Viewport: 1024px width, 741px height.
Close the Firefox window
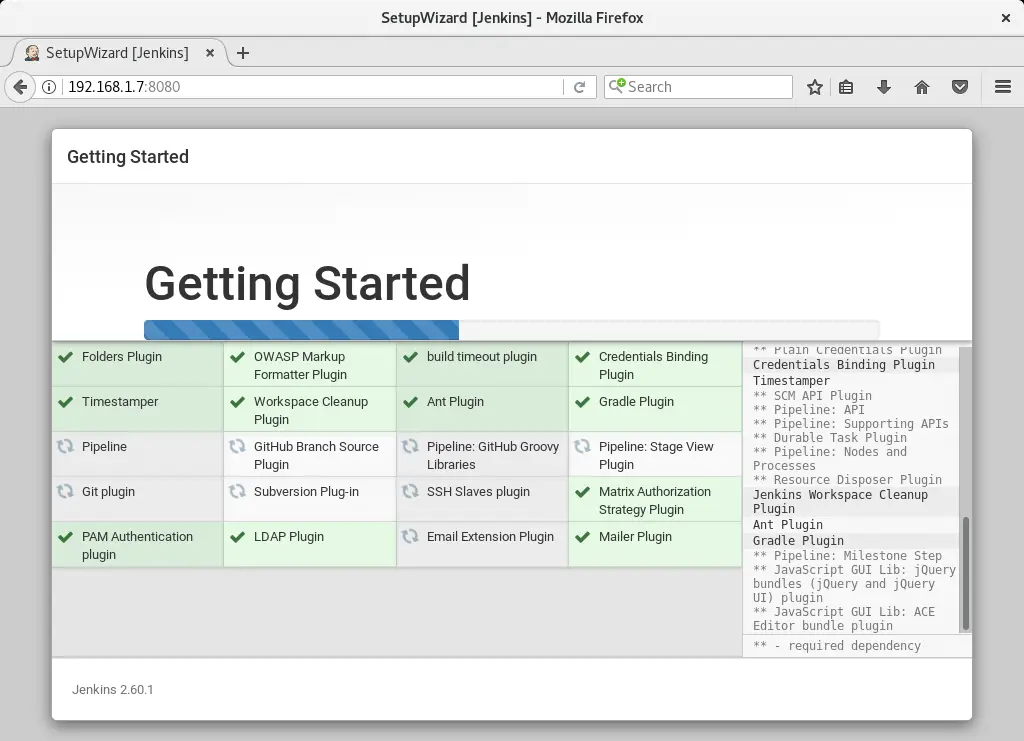tap(1006, 18)
